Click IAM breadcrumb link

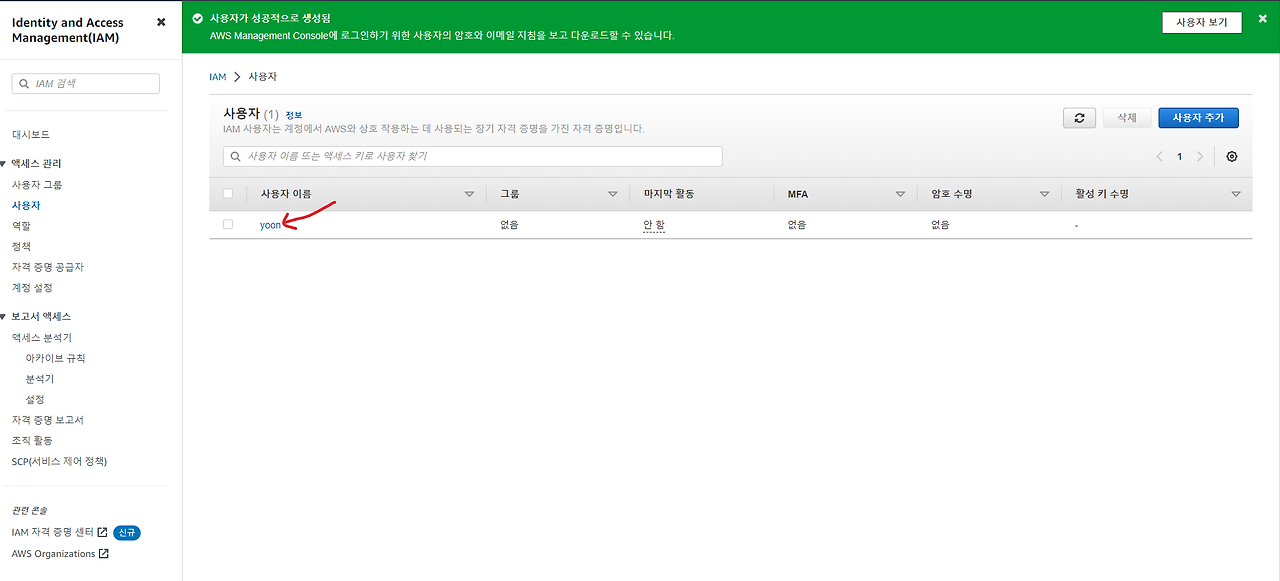[218, 76]
